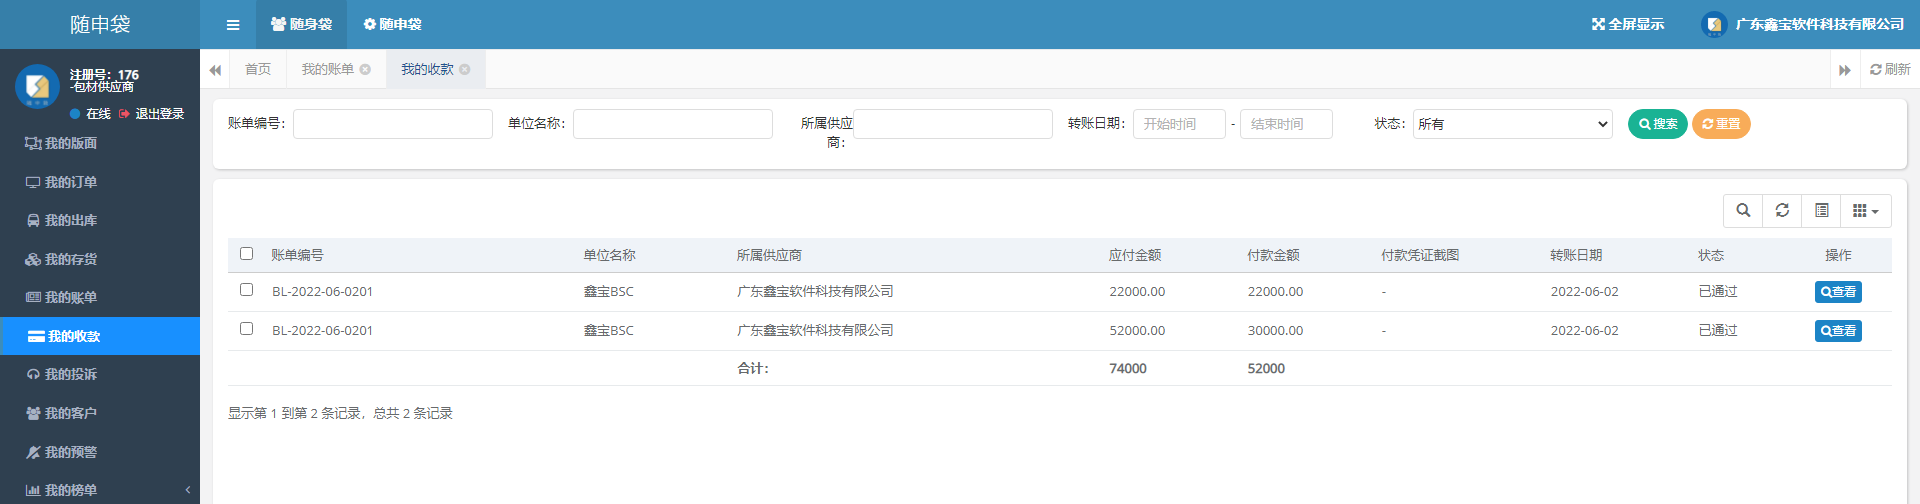This screenshot has width=1920, height=504.
Task: Switch to the 首页 tab
Action: pyautogui.click(x=258, y=69)
